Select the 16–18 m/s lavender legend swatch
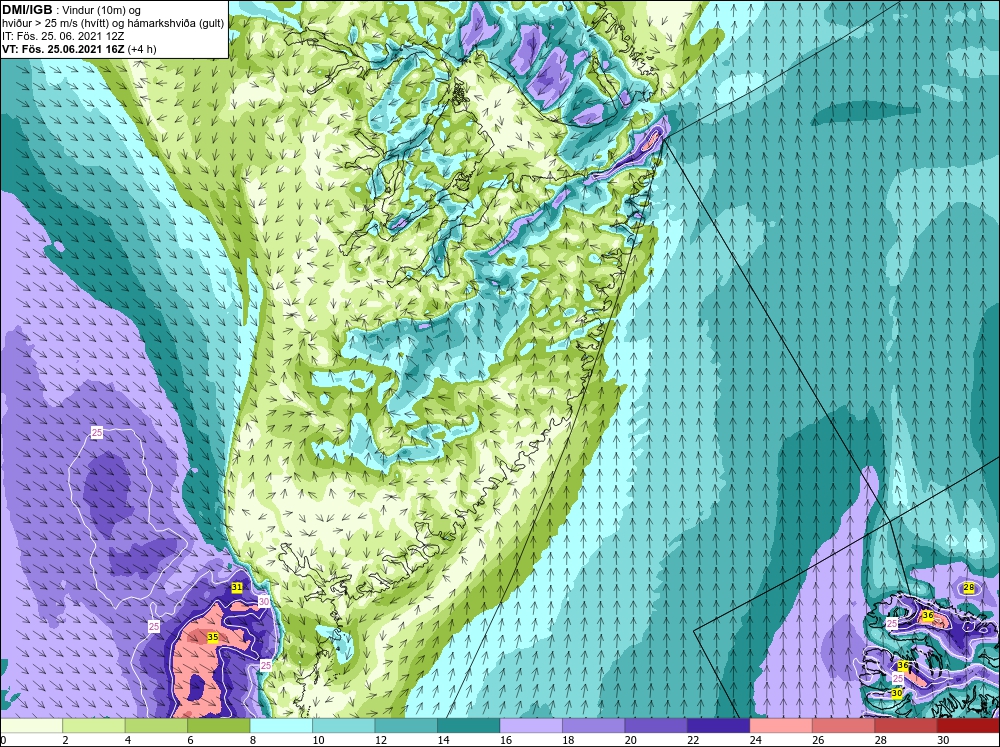Image resolution: width=1000 pixels, height=747 pixels. coord(531,726)
